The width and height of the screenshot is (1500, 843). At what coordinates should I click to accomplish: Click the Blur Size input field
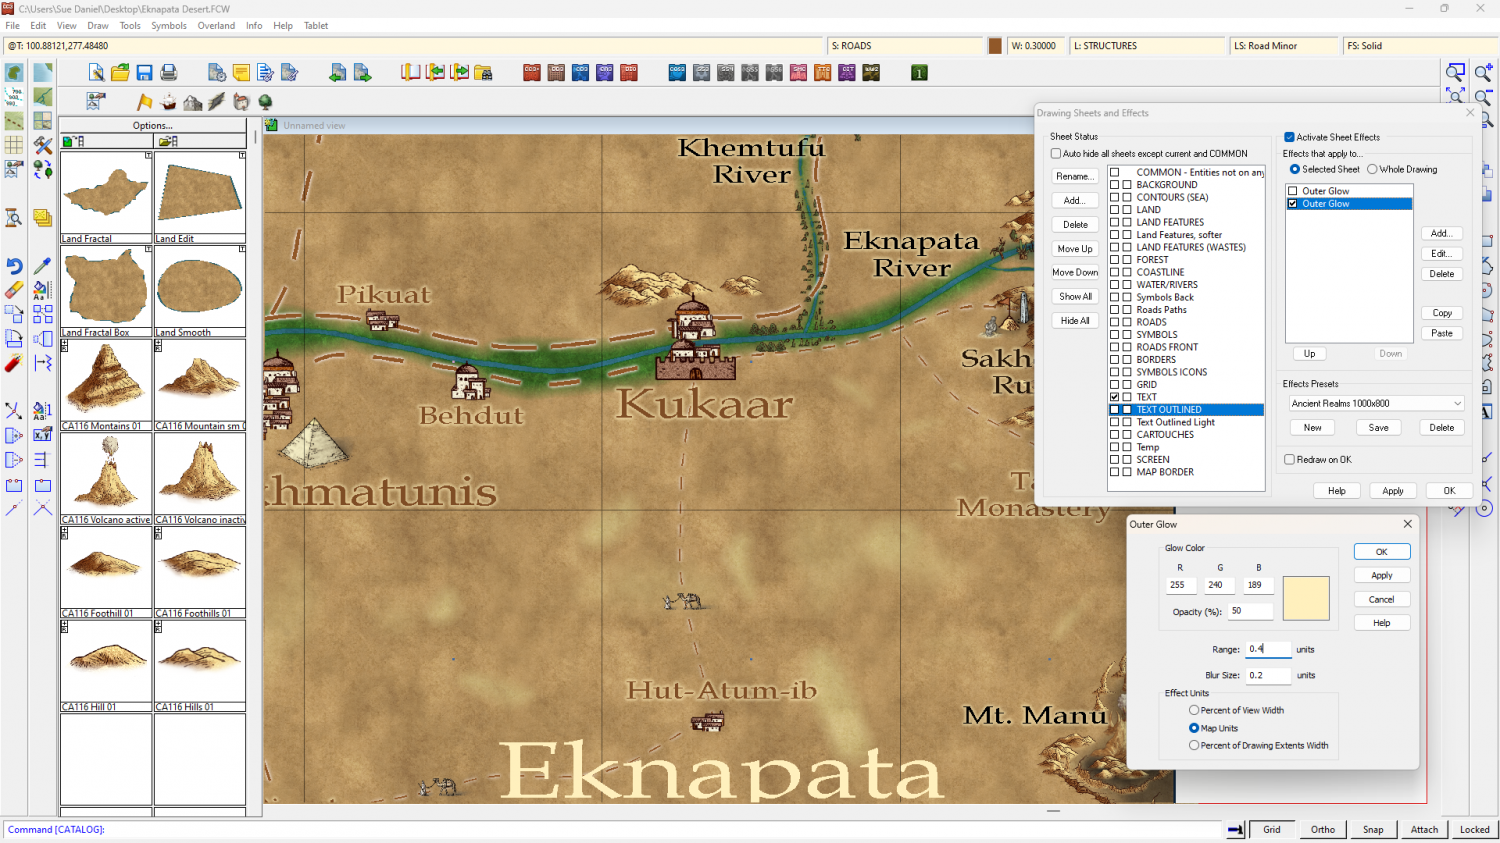click(1268, 675)
